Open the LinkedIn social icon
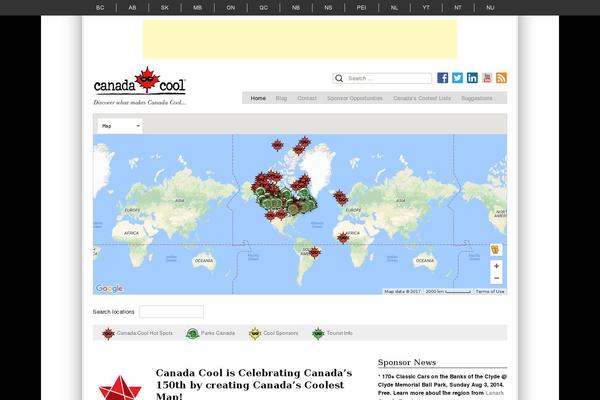The height and width of the screenshot is (400, 600). coord(472,78)
